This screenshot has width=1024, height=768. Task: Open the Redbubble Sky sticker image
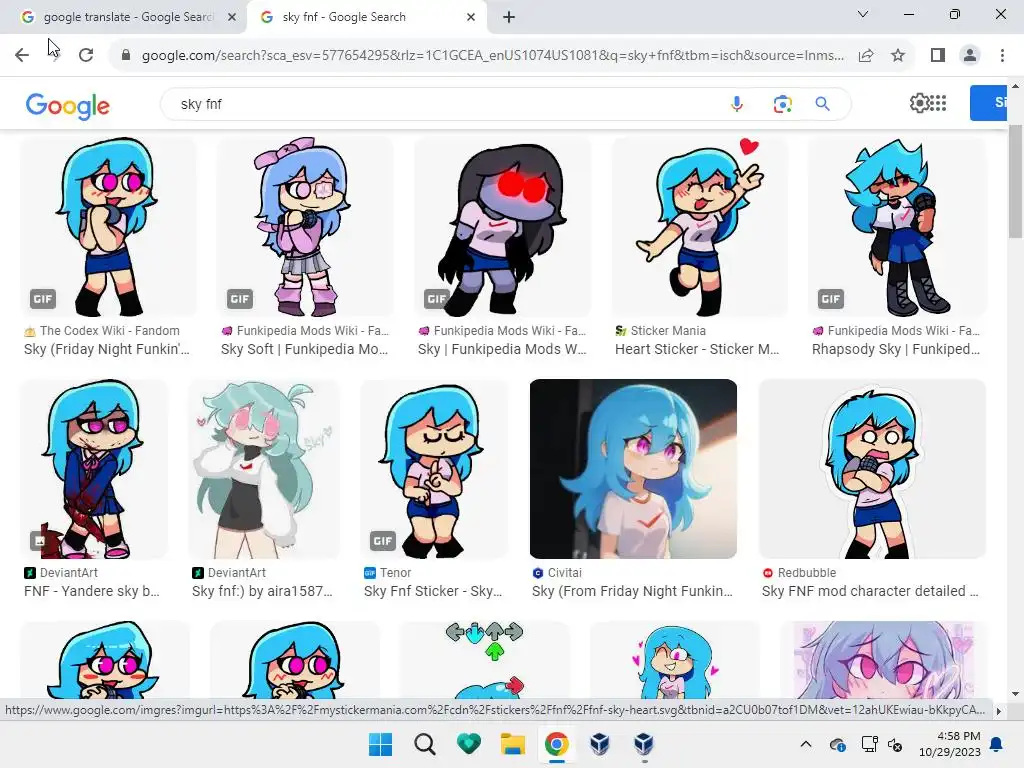pos(872,468)
